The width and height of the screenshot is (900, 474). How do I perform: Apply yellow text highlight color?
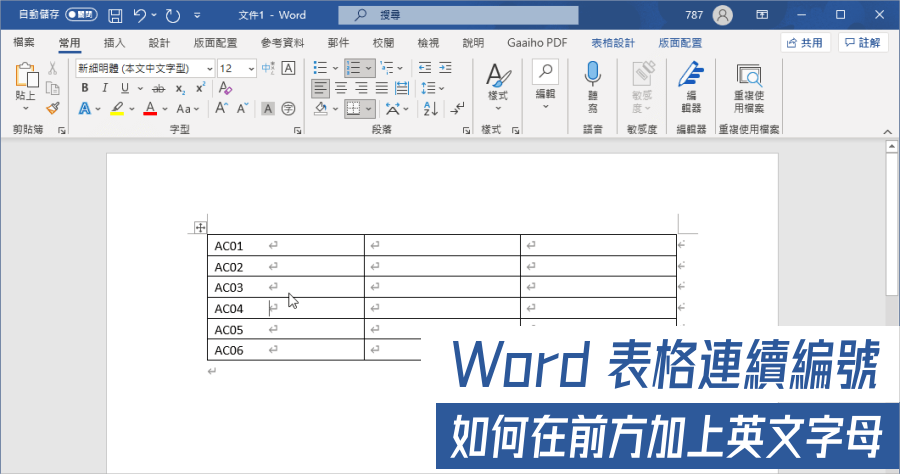117,108
